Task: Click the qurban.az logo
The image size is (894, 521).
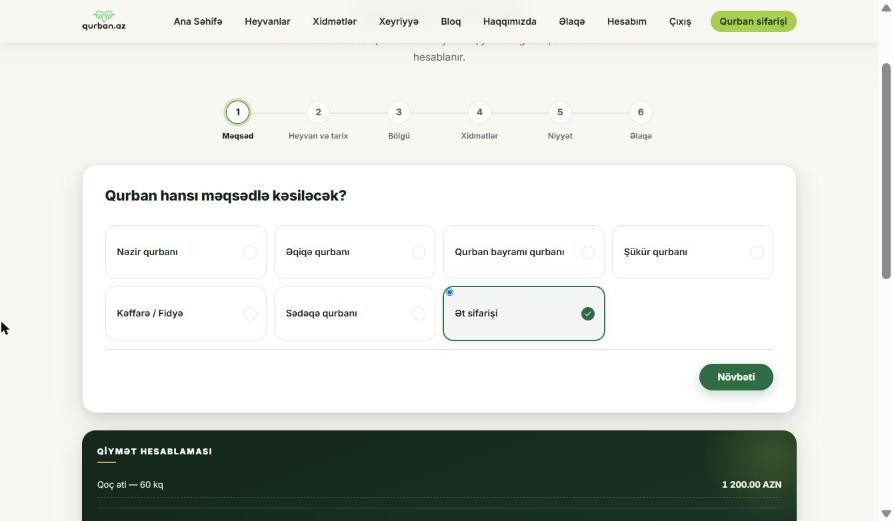Action: (x=104, y=21)
